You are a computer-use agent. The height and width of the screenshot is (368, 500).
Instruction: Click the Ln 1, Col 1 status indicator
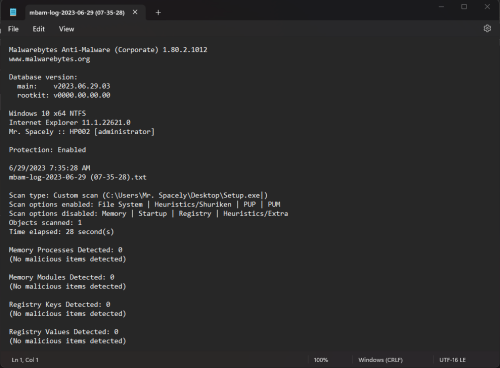point(25,360)
